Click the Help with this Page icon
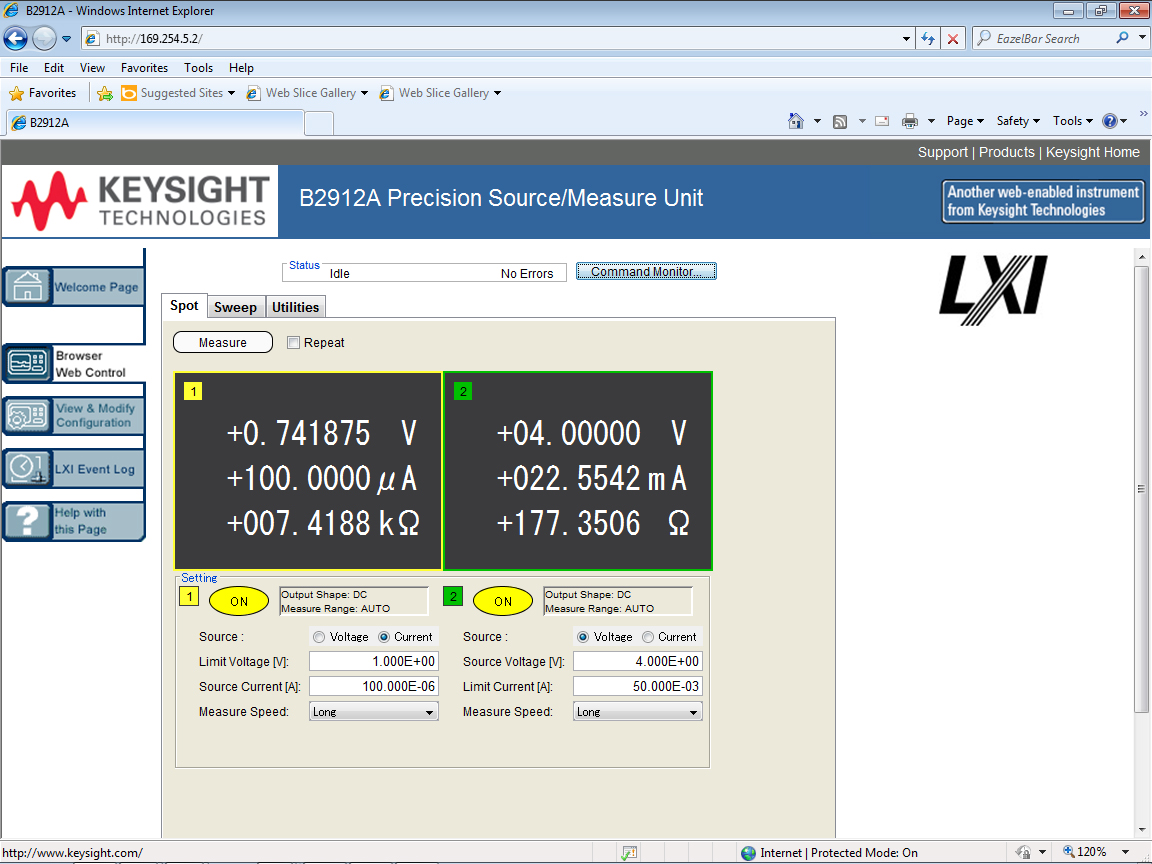Image resolution: width=1152 pixels, height=864 pixels. [x=28, y=520]
